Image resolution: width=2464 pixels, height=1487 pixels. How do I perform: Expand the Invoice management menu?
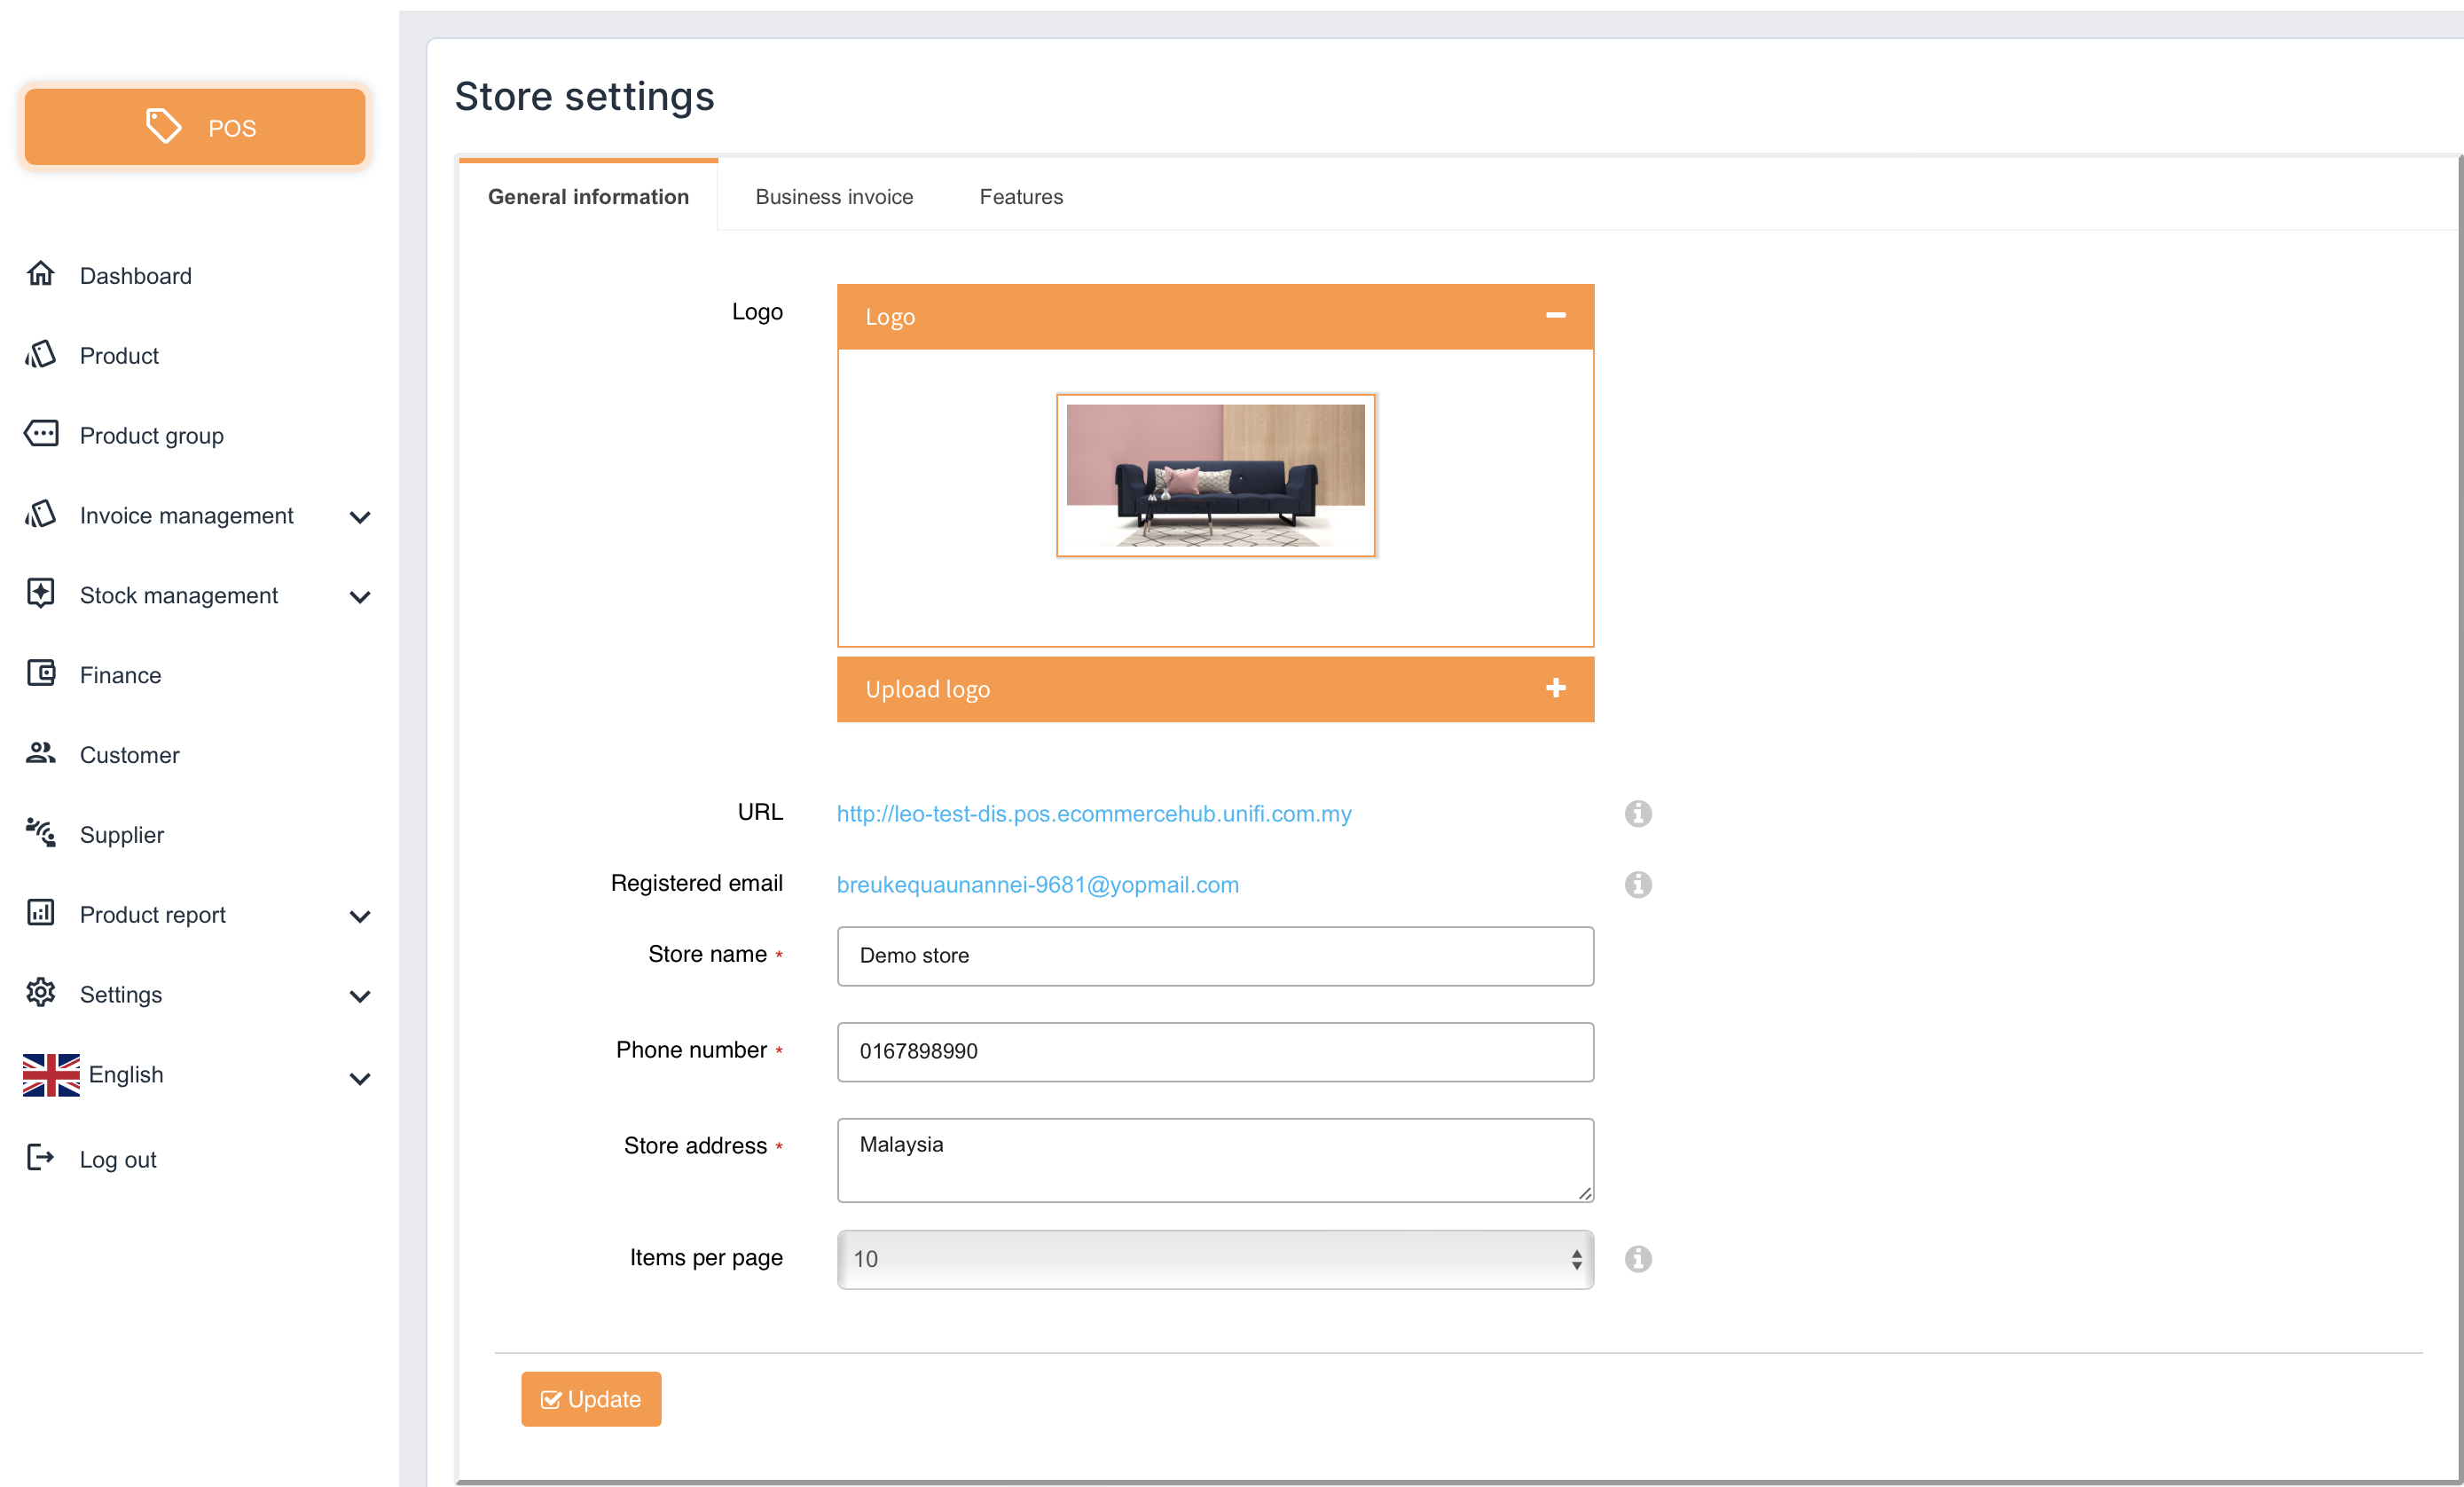coord(360,517)
